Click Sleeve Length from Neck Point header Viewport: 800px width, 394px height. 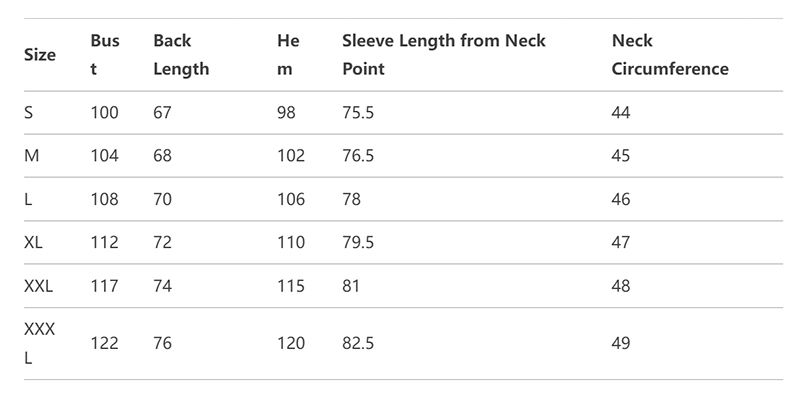[444, 55]
